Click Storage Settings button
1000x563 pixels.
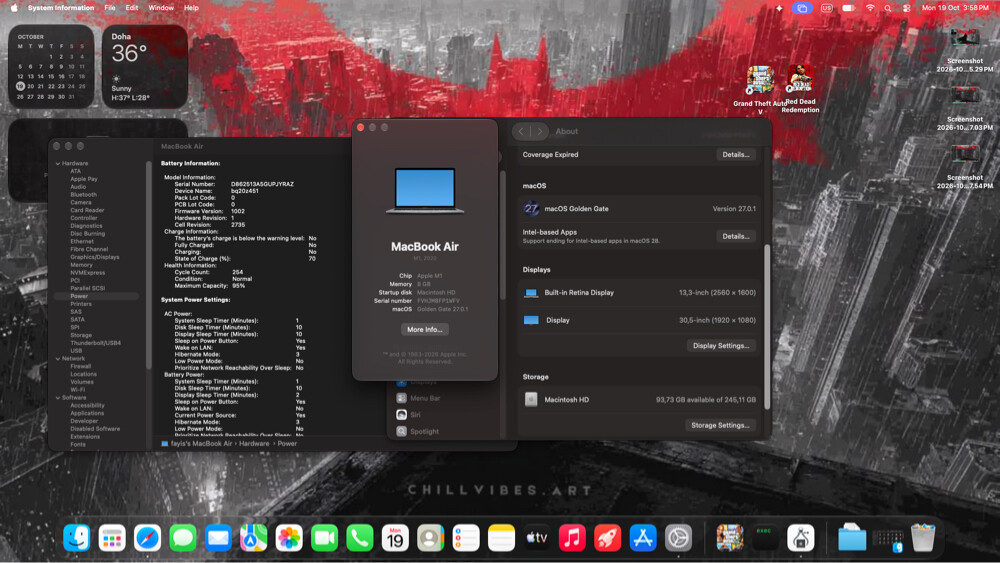(x=720, y=425)
